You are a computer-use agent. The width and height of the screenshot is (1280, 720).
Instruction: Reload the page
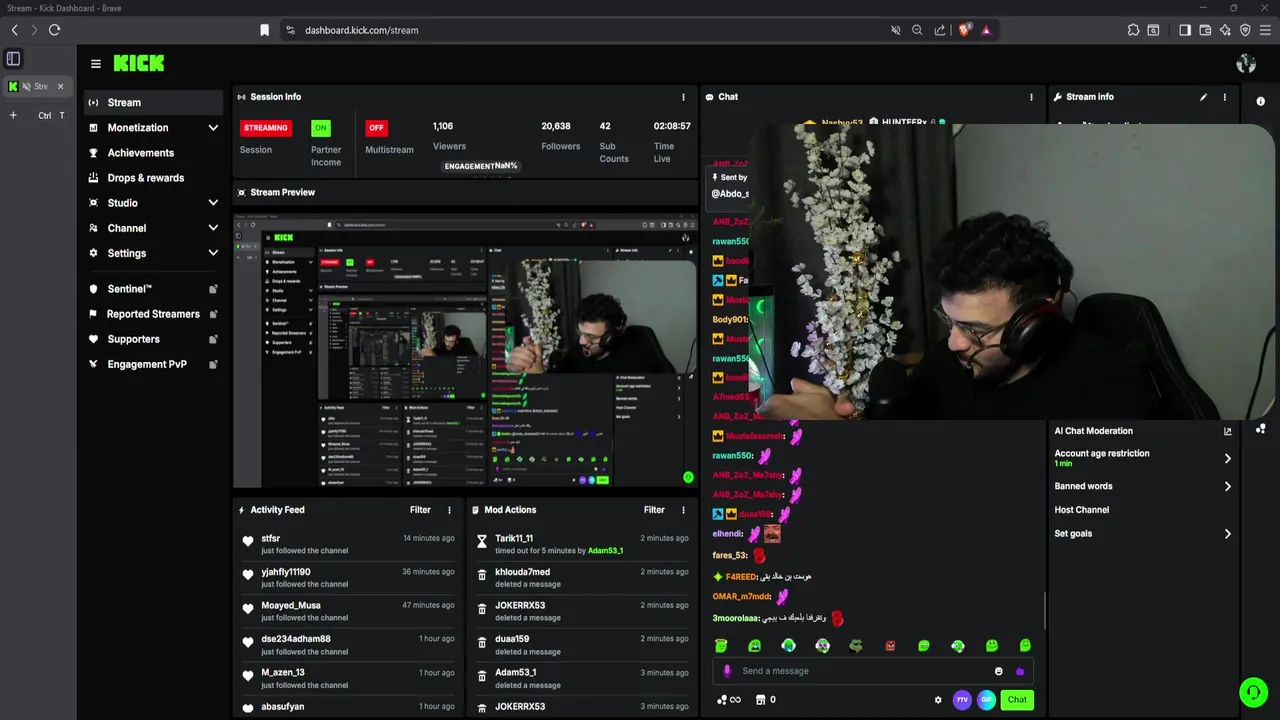pyautogui.click(x=54, y=30)
